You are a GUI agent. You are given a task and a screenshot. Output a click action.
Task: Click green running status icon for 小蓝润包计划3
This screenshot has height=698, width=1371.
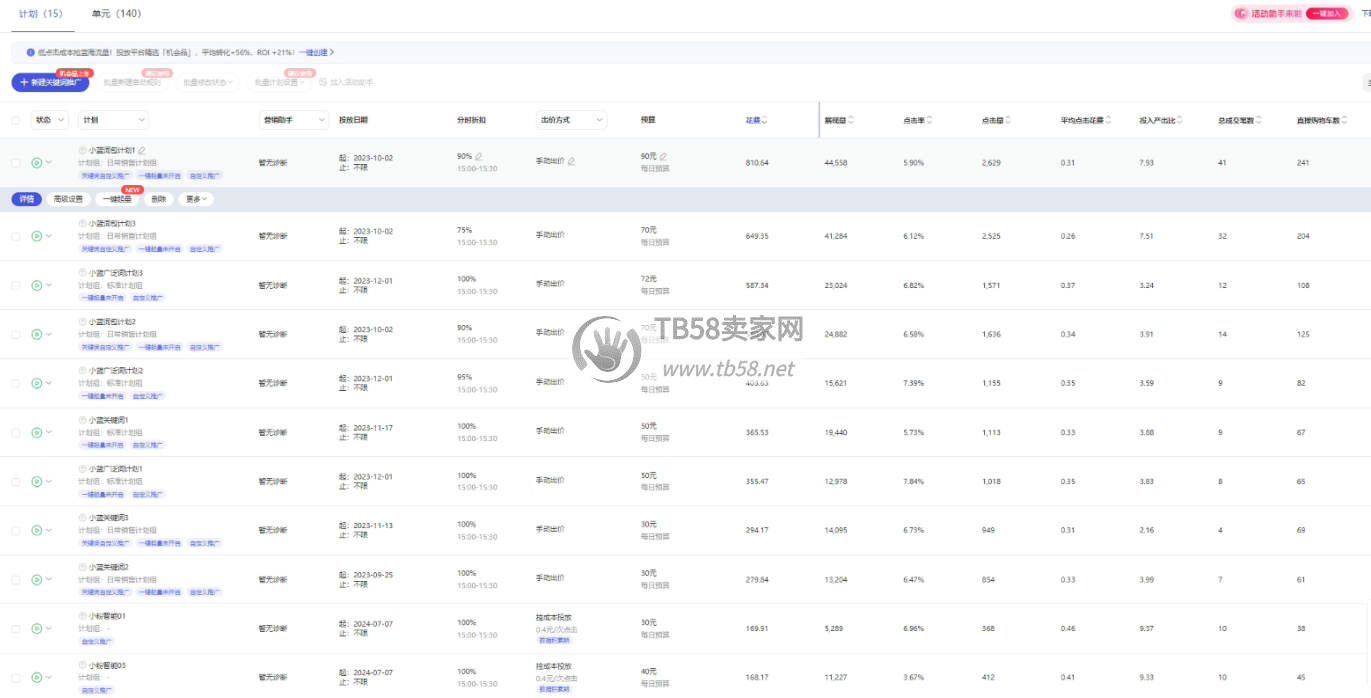36,236
